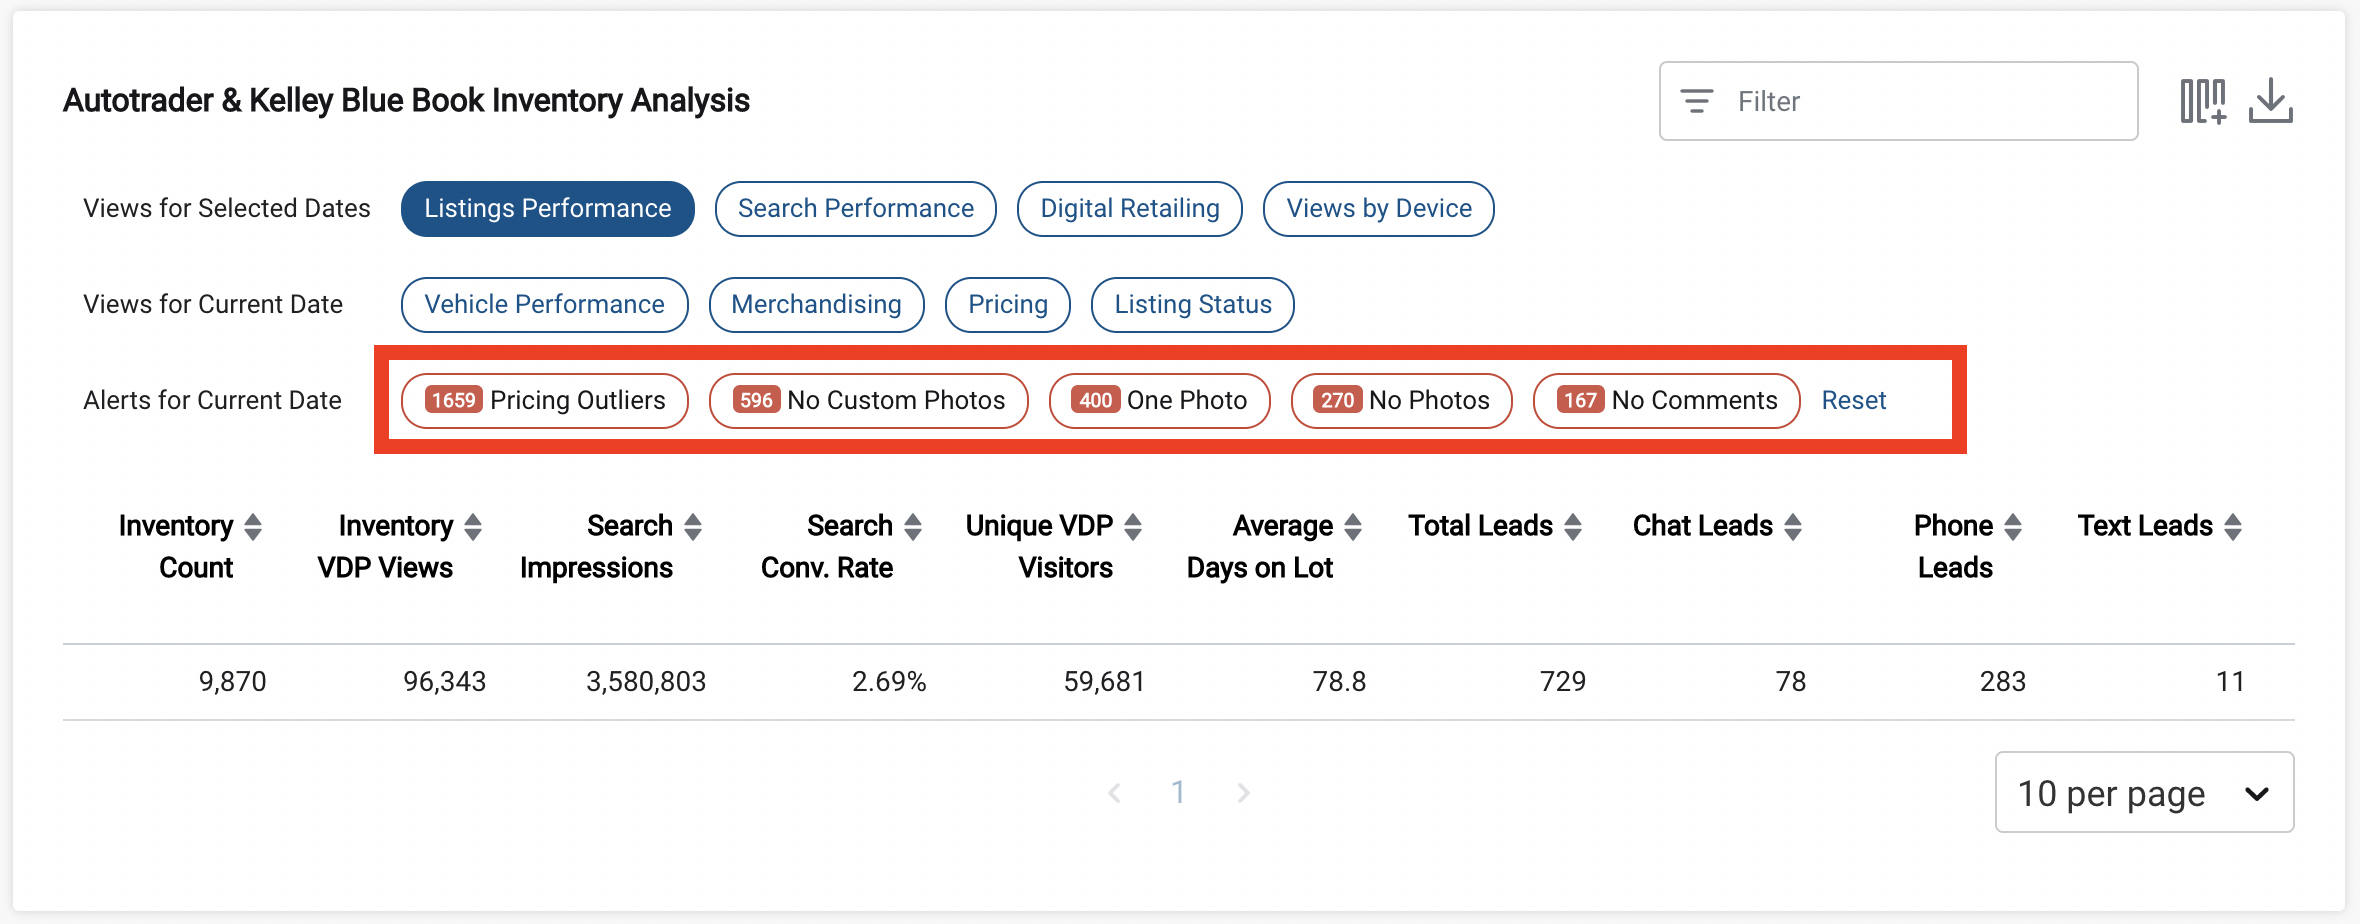Screen dimensions: 2360x924
Task: Open the Pricing view
Action: (x=1008, y=305)
